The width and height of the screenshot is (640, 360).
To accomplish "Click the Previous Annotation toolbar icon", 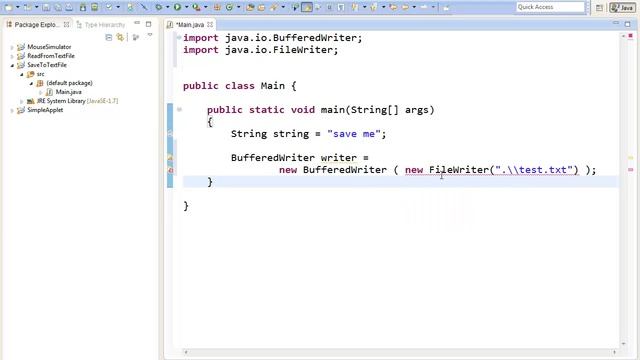I will point(373,7).
